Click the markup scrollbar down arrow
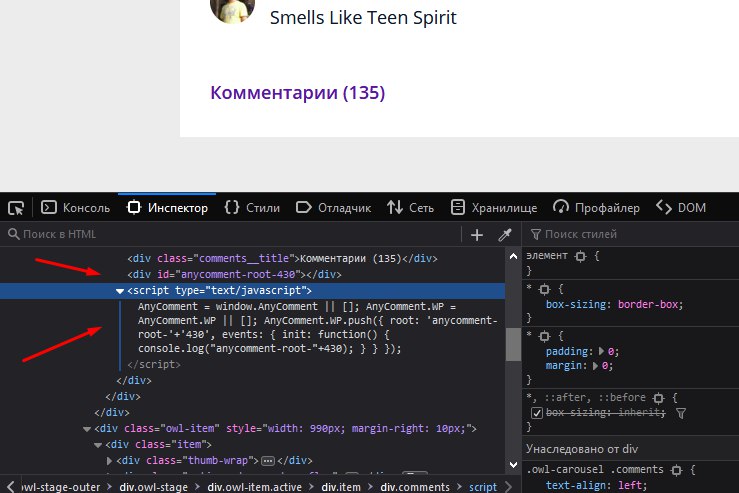The height and width of the screenshot is (493, 739). pos(513,465)
